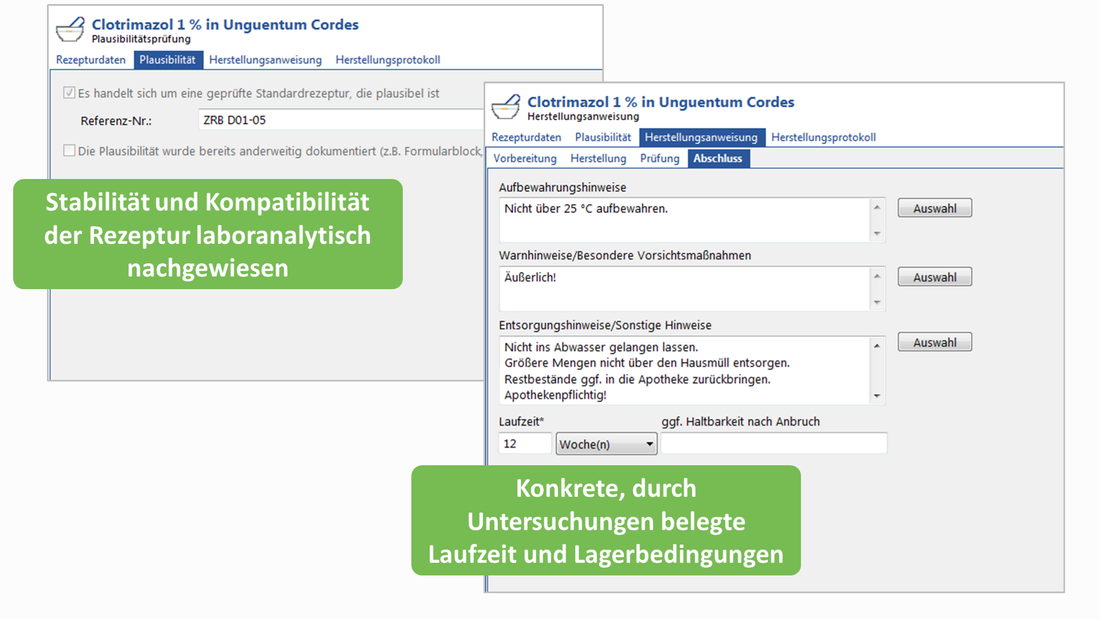Image resolution: width=1100 pixels, height=619 pixels.
Task: Click 'Größere Mengen nicht über den Hausmüll' line
Action: pyautogui.click(x=647, y=363)
